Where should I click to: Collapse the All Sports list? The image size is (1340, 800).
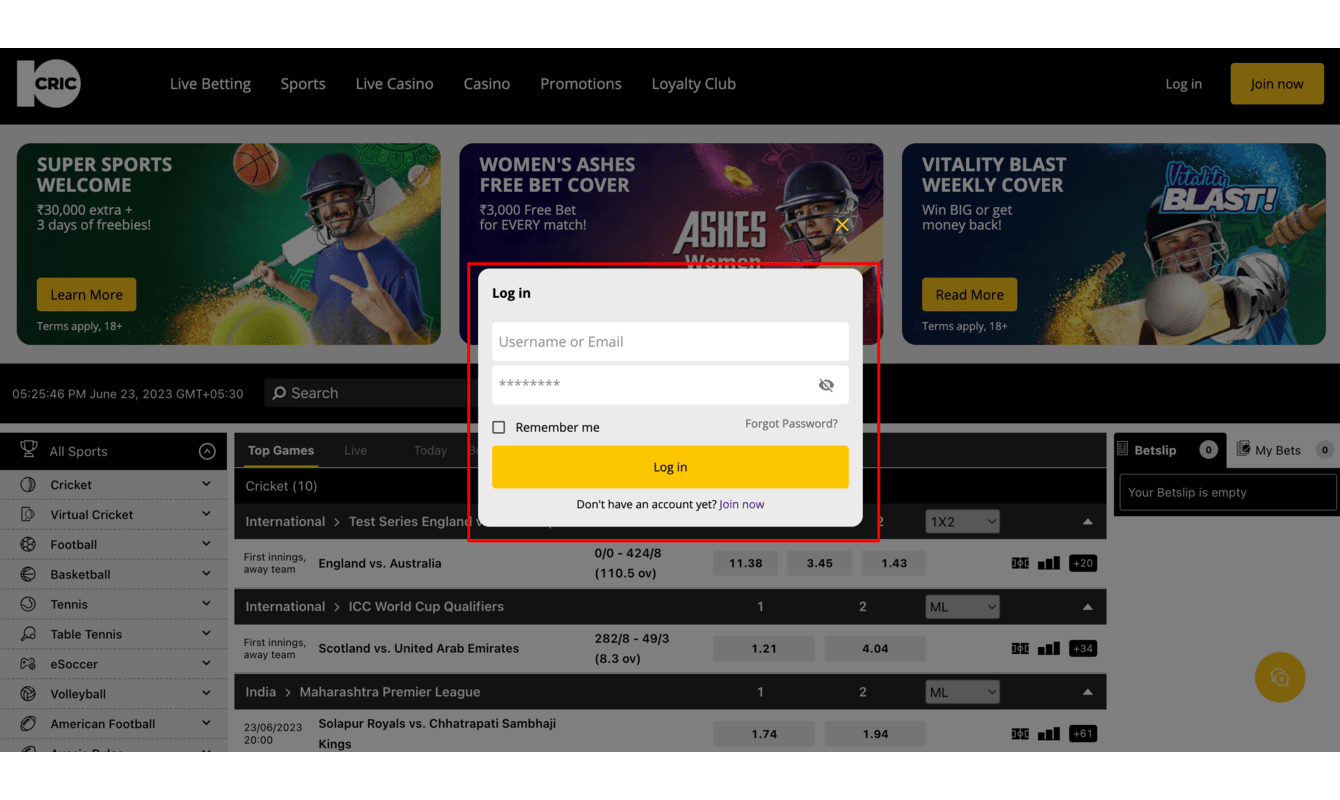point(207,451)
